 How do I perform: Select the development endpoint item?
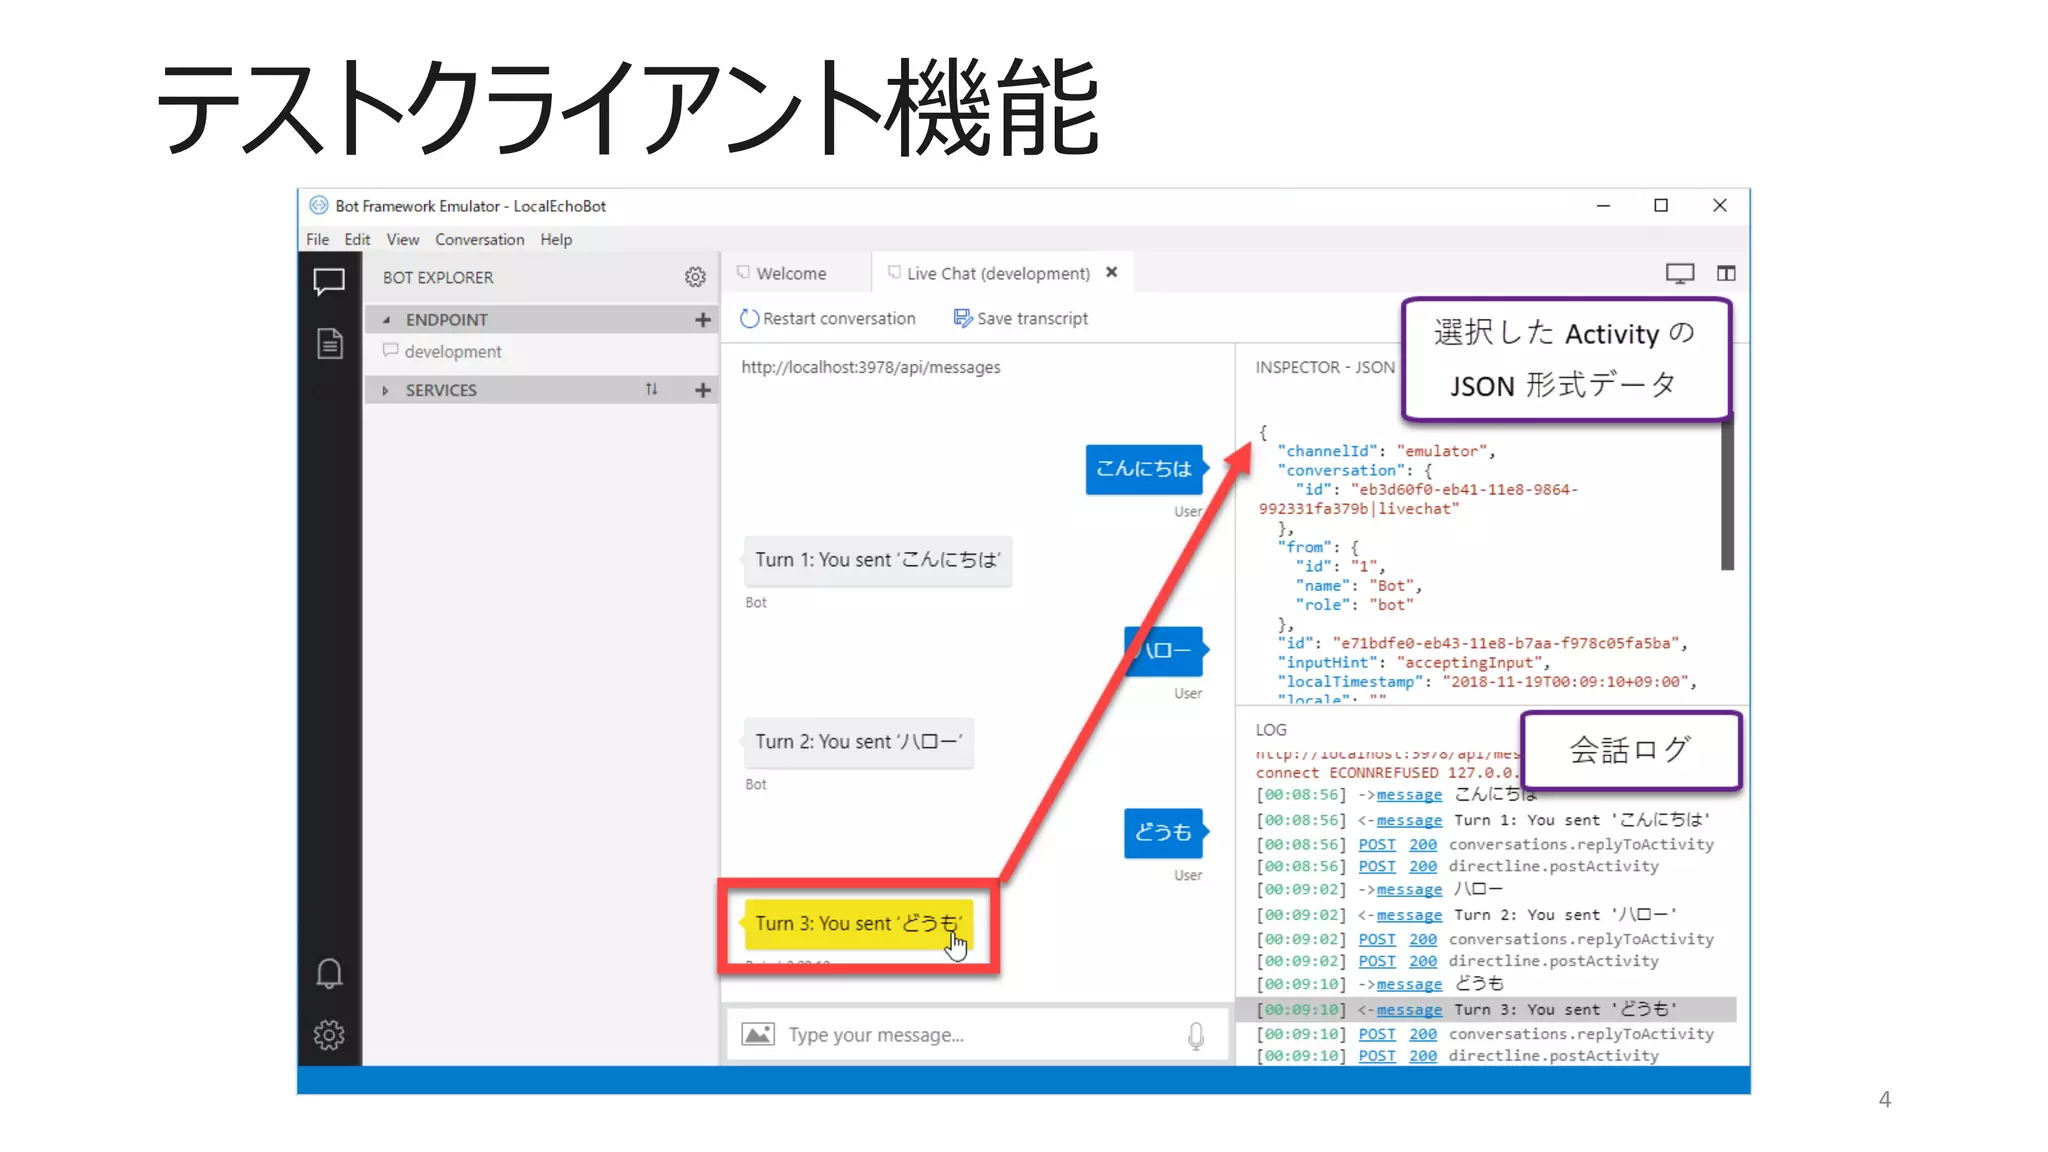click(x=452, y=352)
